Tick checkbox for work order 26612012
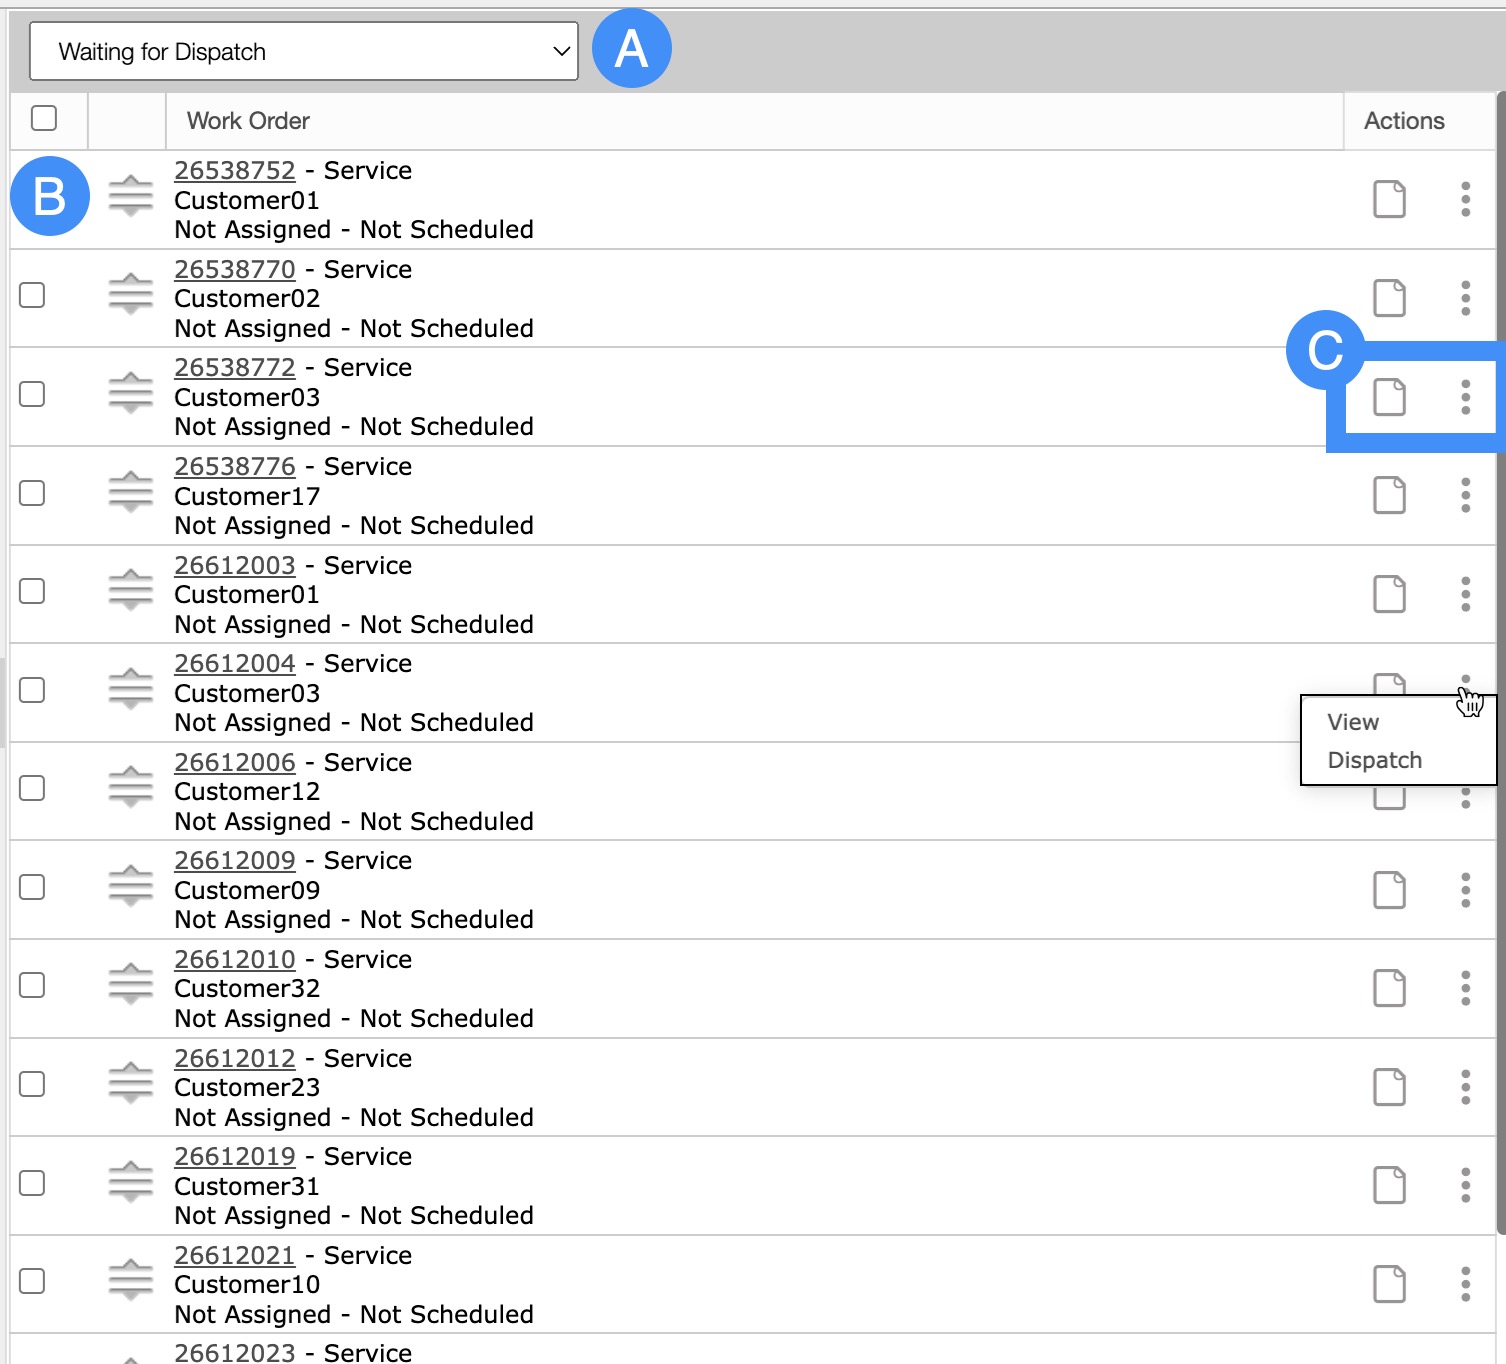The height and width of the screenshot is (1364, 1506). point(33,1085)
